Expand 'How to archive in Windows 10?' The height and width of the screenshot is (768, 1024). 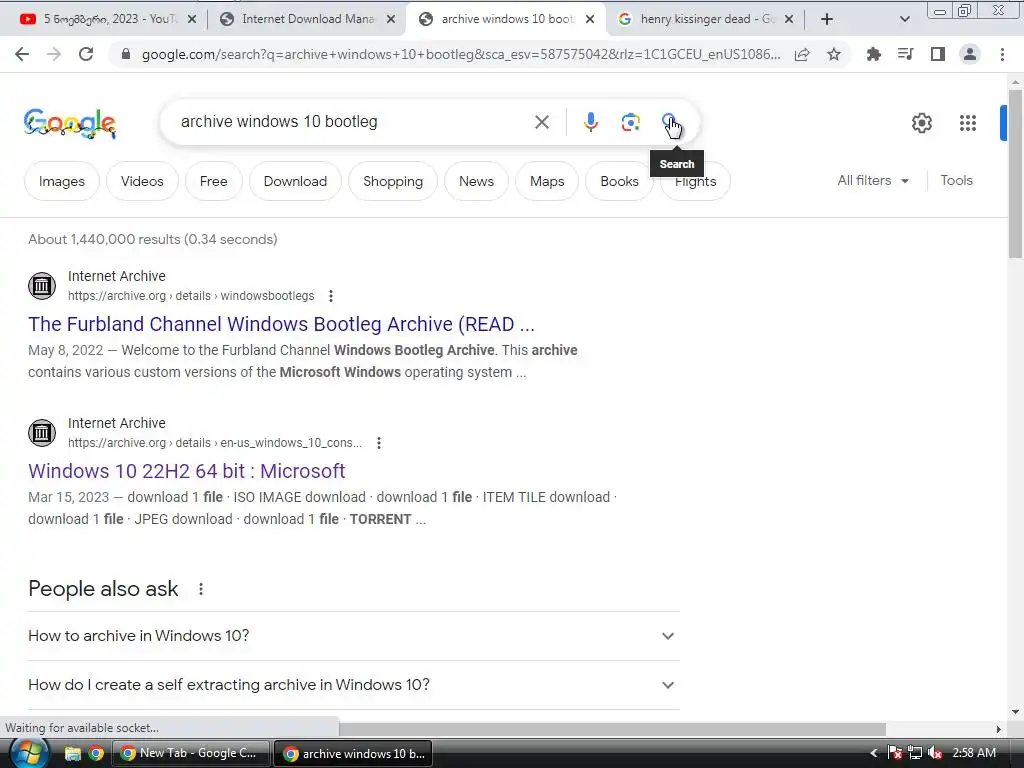coord(353,636)
